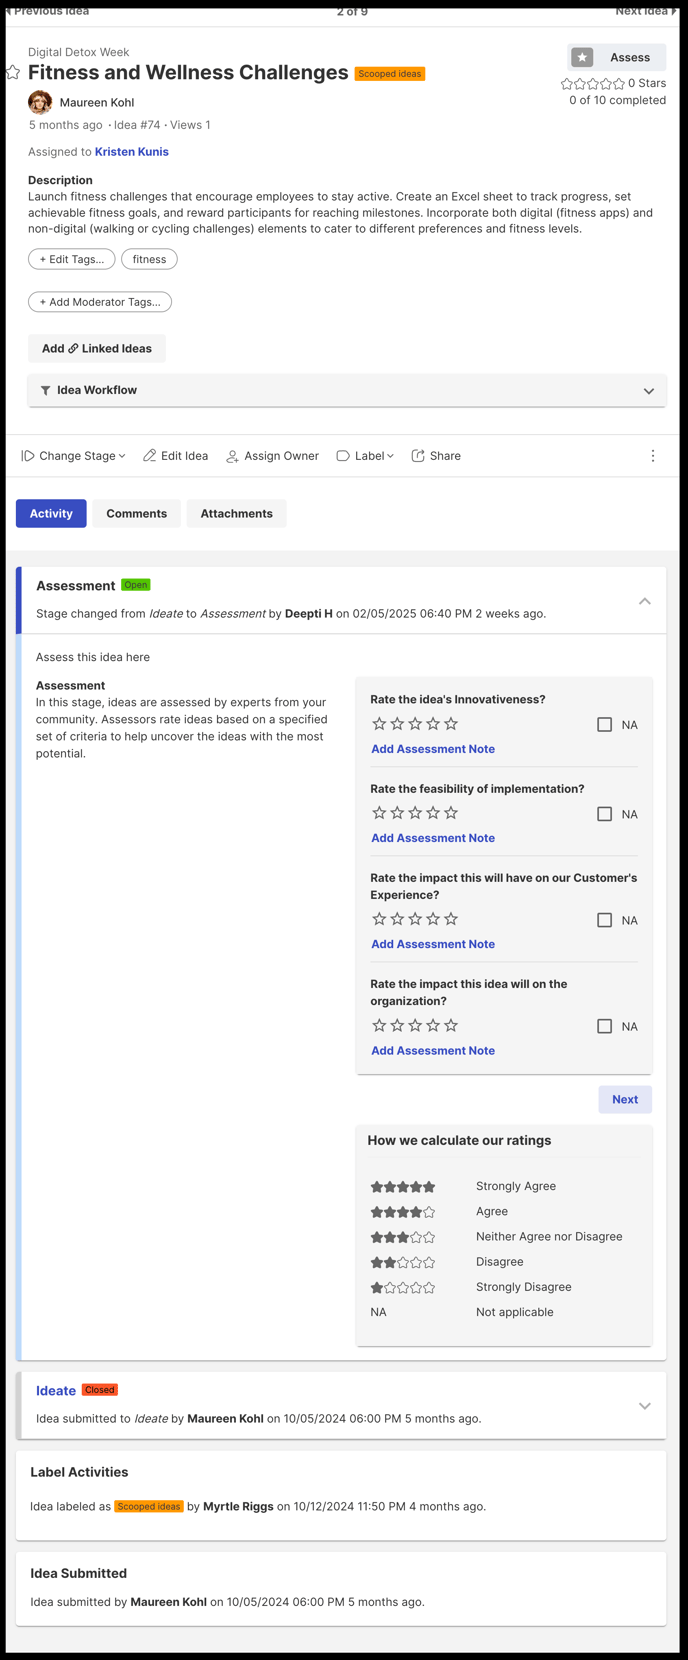Click Edit Idea
Viewport: 688px width, 1660px height.
pos(176,456)
